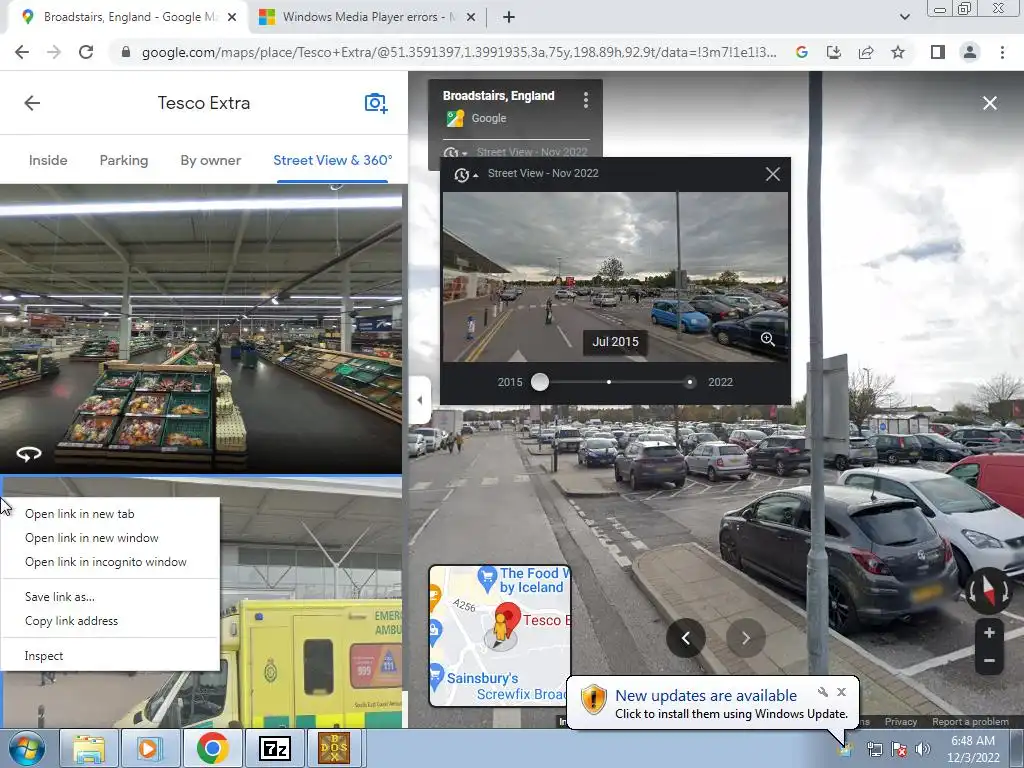
Task: Open the tab search chevron in title bar
Action: 904,17
